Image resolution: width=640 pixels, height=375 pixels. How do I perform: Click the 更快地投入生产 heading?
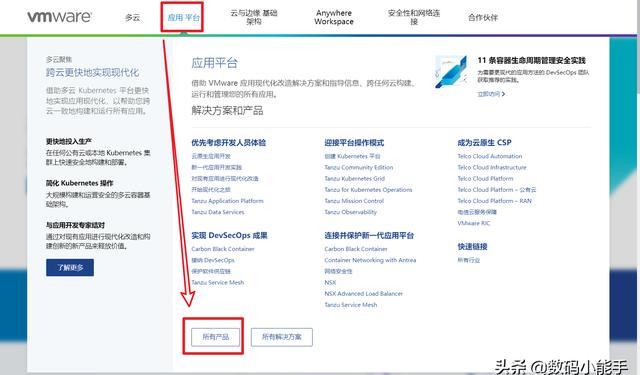pyautogui.click(x=69, y=142)
